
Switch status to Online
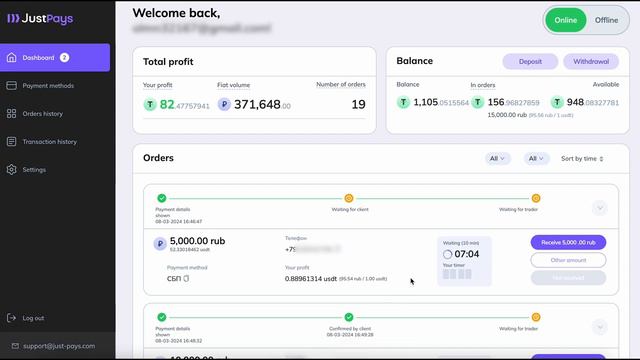(x=566, y=20)
